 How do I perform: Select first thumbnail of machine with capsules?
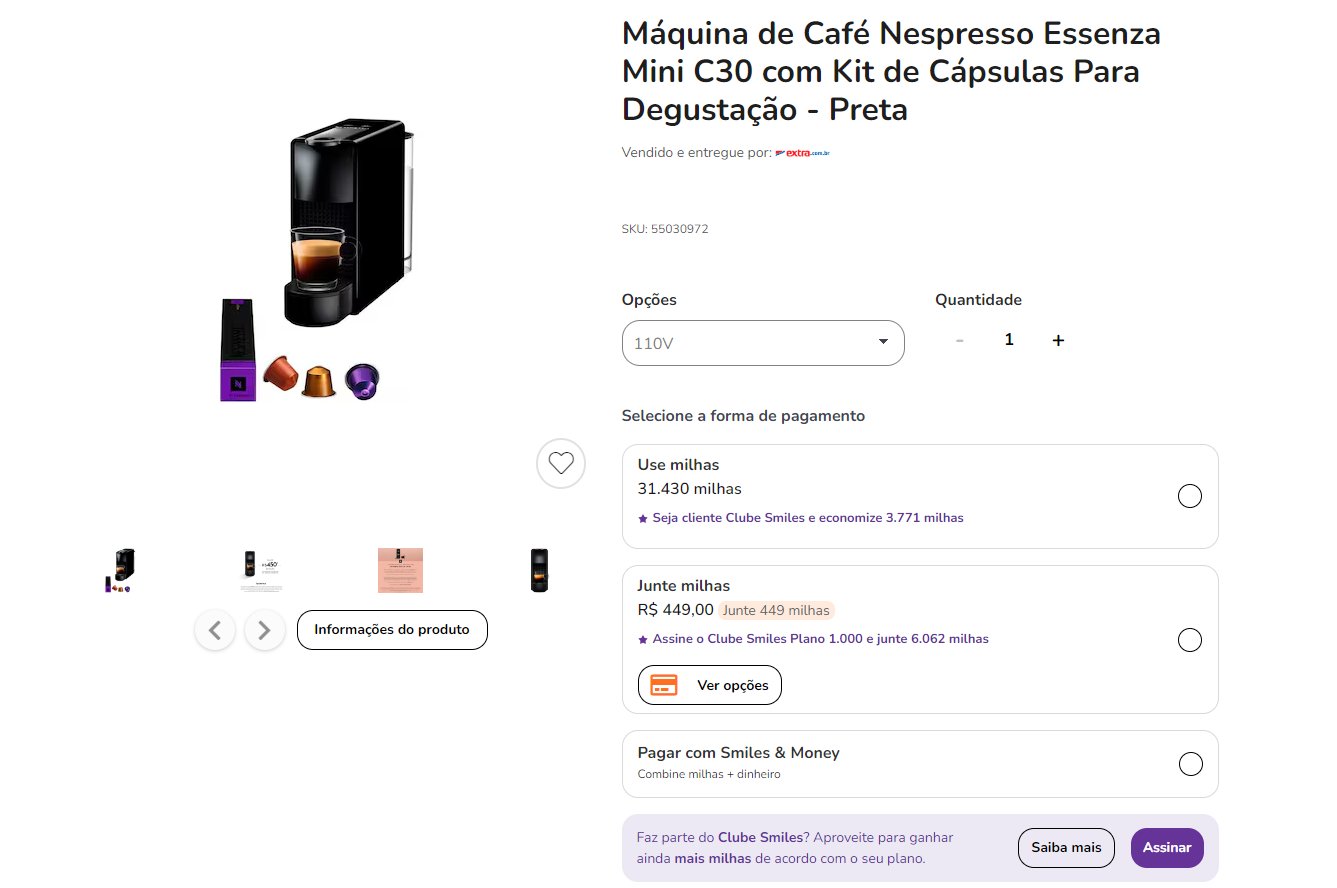(120, 570)
